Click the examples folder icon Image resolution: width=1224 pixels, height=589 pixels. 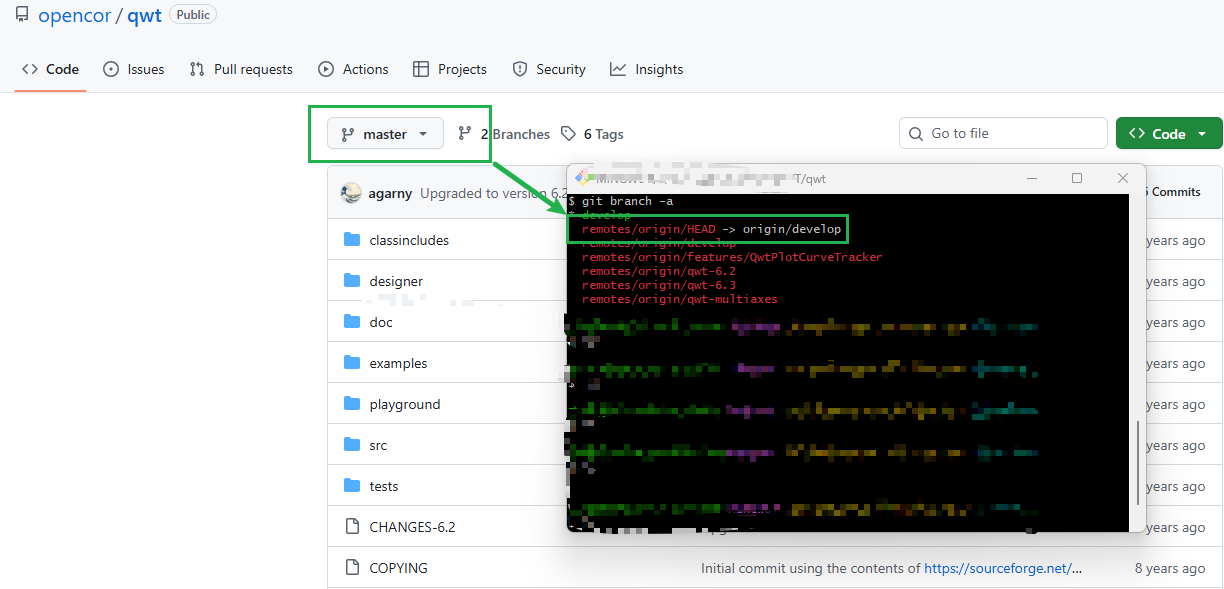coord(352,363)
